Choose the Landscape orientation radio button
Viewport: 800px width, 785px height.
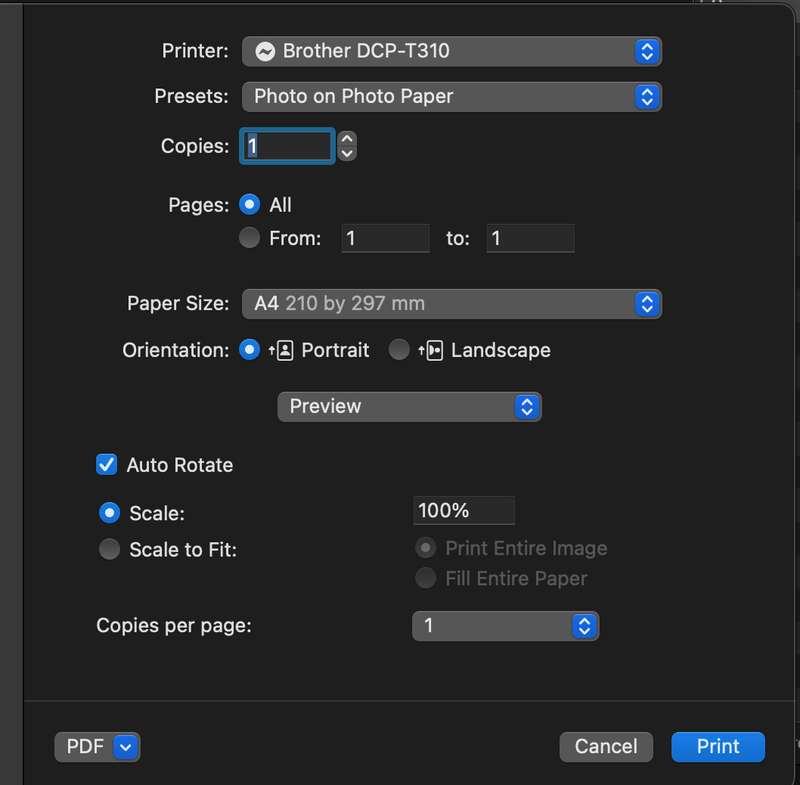tap(399, 350)
